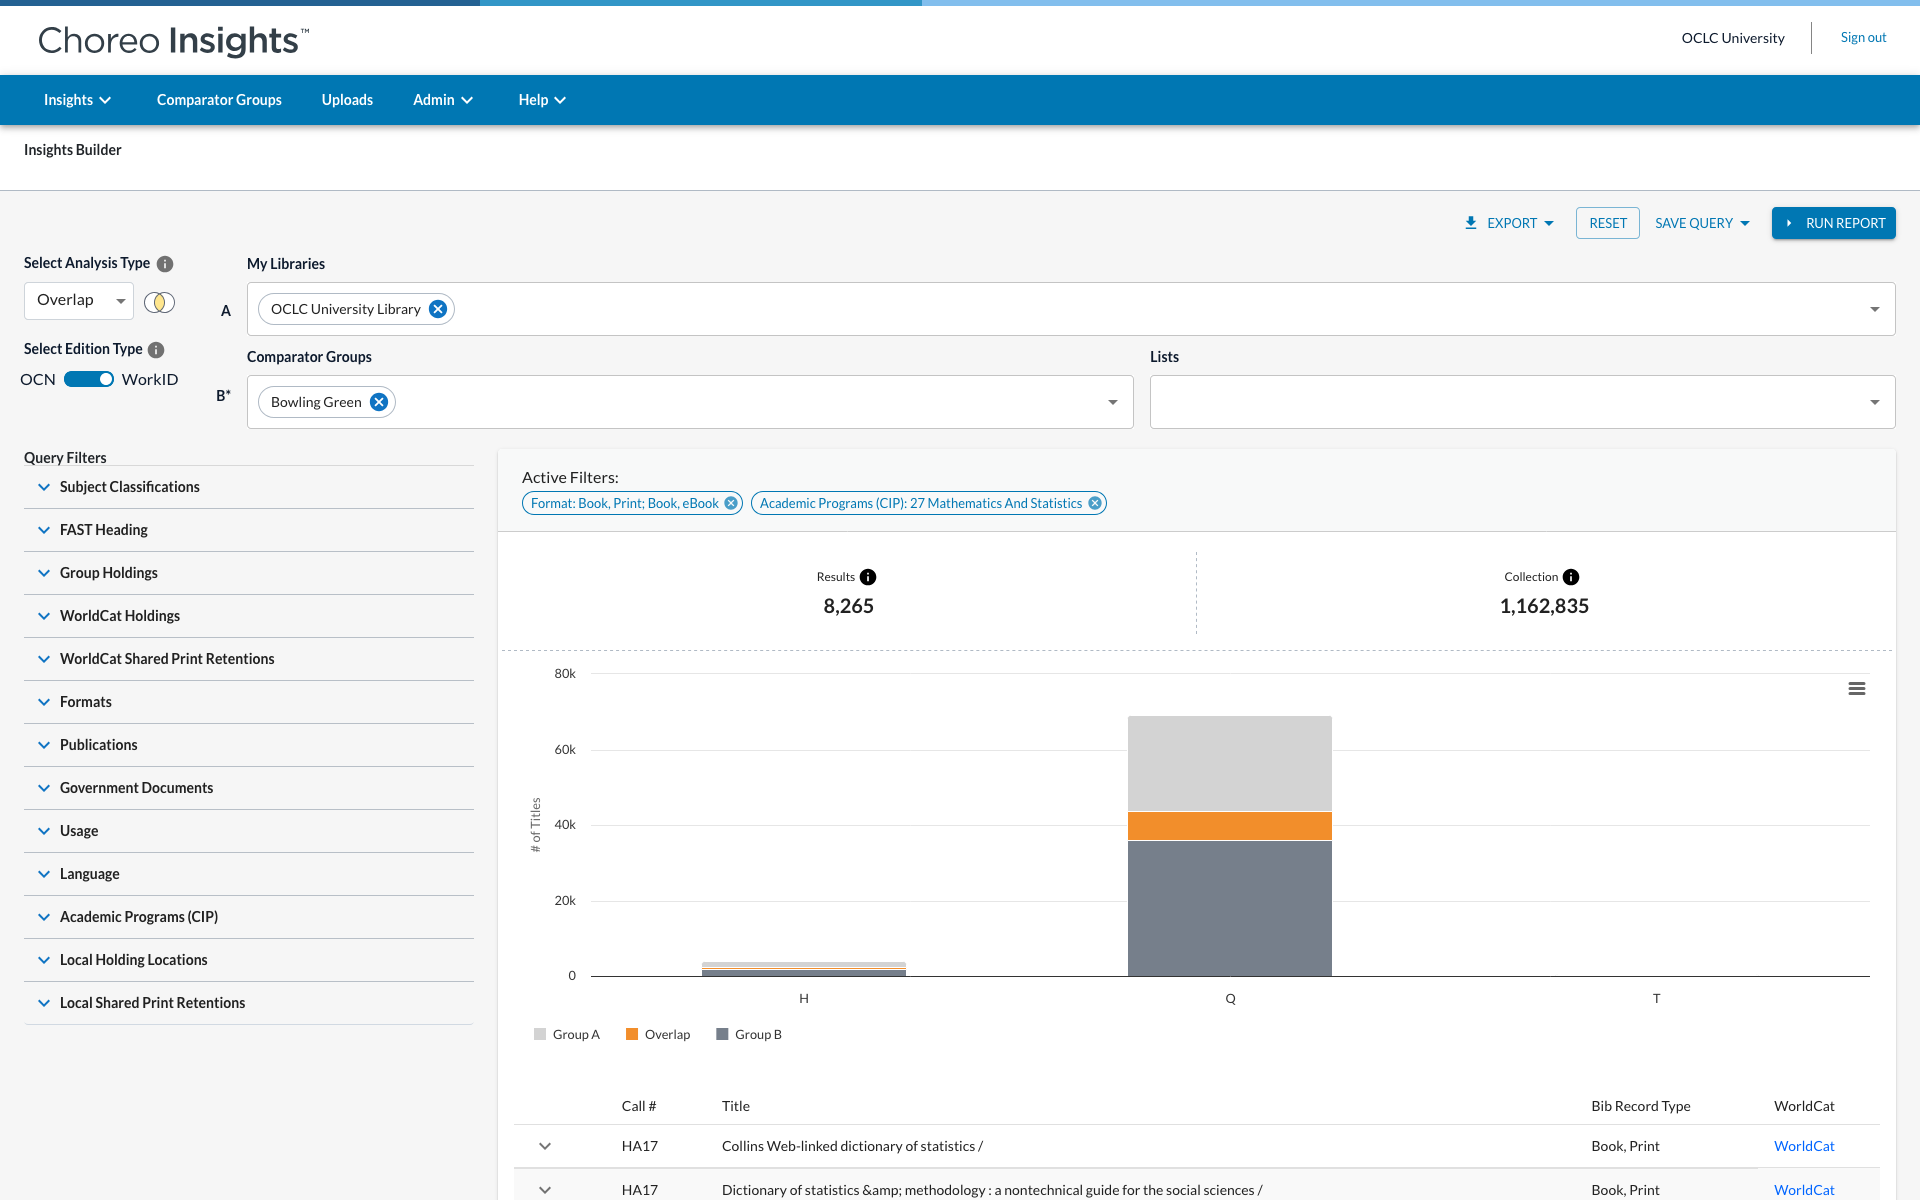1920x1200 pixels.
Task: Click the RUN REPORT button
Action: coord(1833,223)
